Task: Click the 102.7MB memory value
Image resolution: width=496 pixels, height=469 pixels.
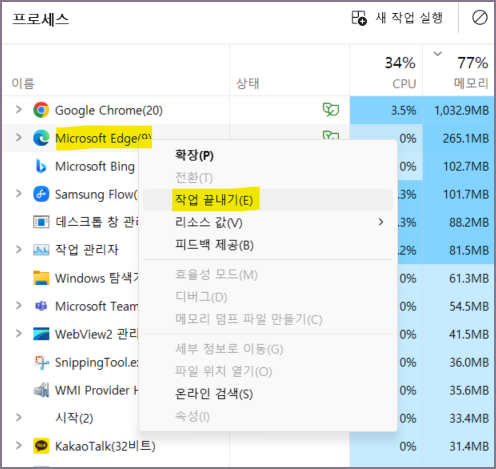Action: click(466, 166)
